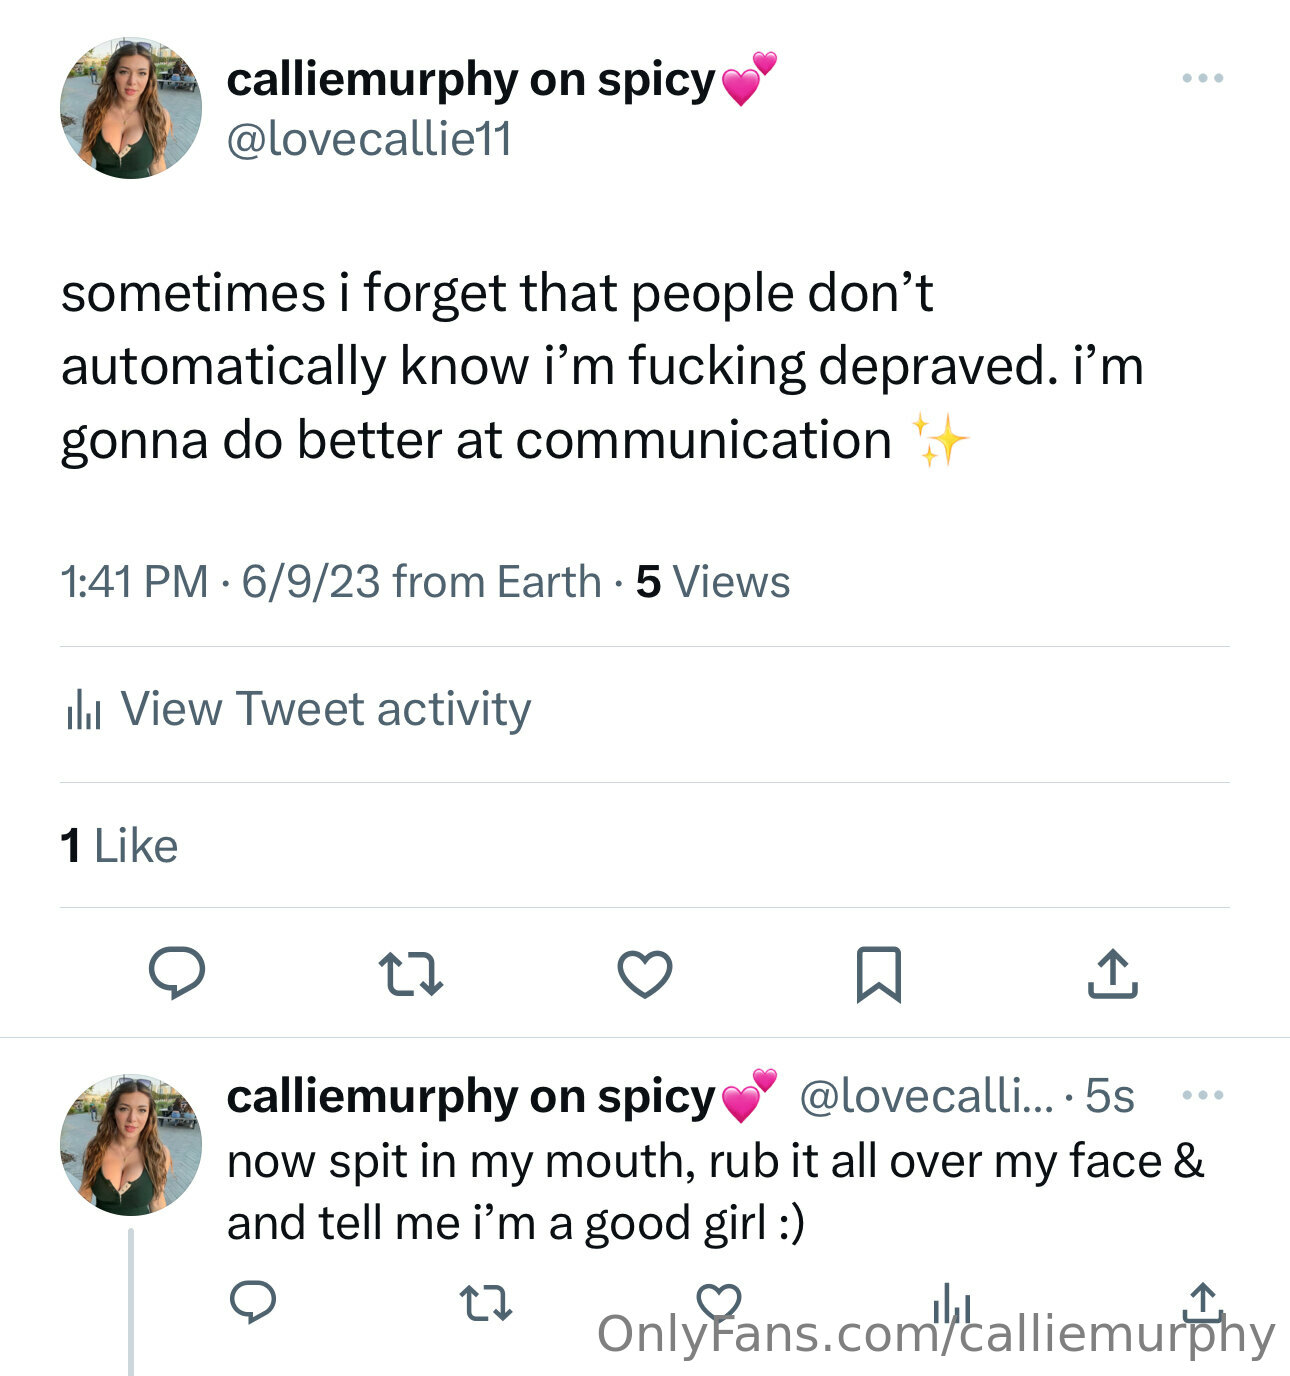The width and height of the screenshot is (1290, 1376).
Task: Open the reply tweet's three-dot menu
Action: [1202, 1095]
